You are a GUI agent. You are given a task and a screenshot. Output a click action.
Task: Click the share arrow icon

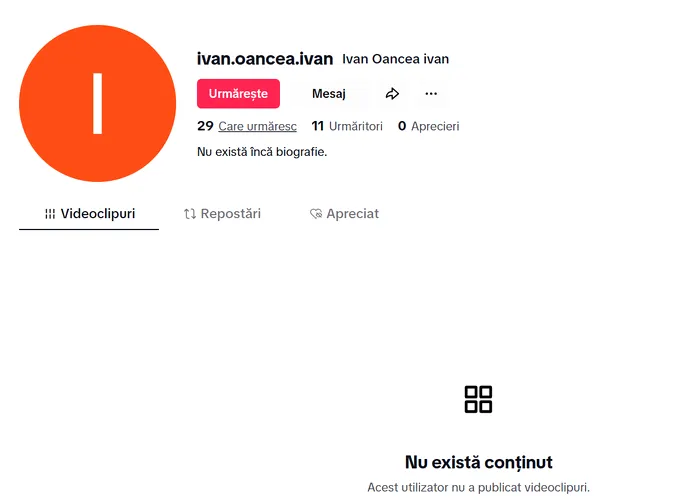(x=393, y=94)
